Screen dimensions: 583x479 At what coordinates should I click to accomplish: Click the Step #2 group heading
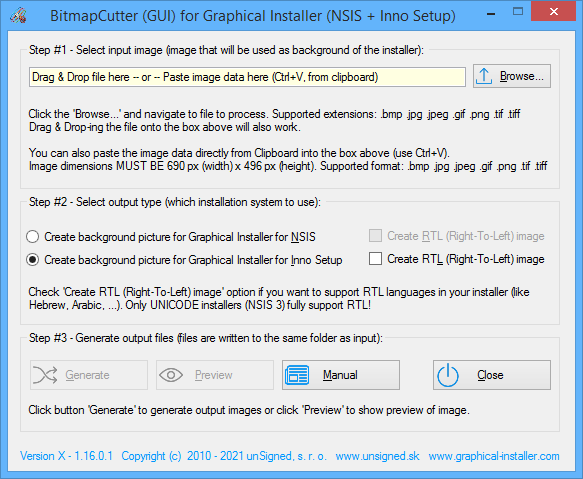[x=175, y=202]
